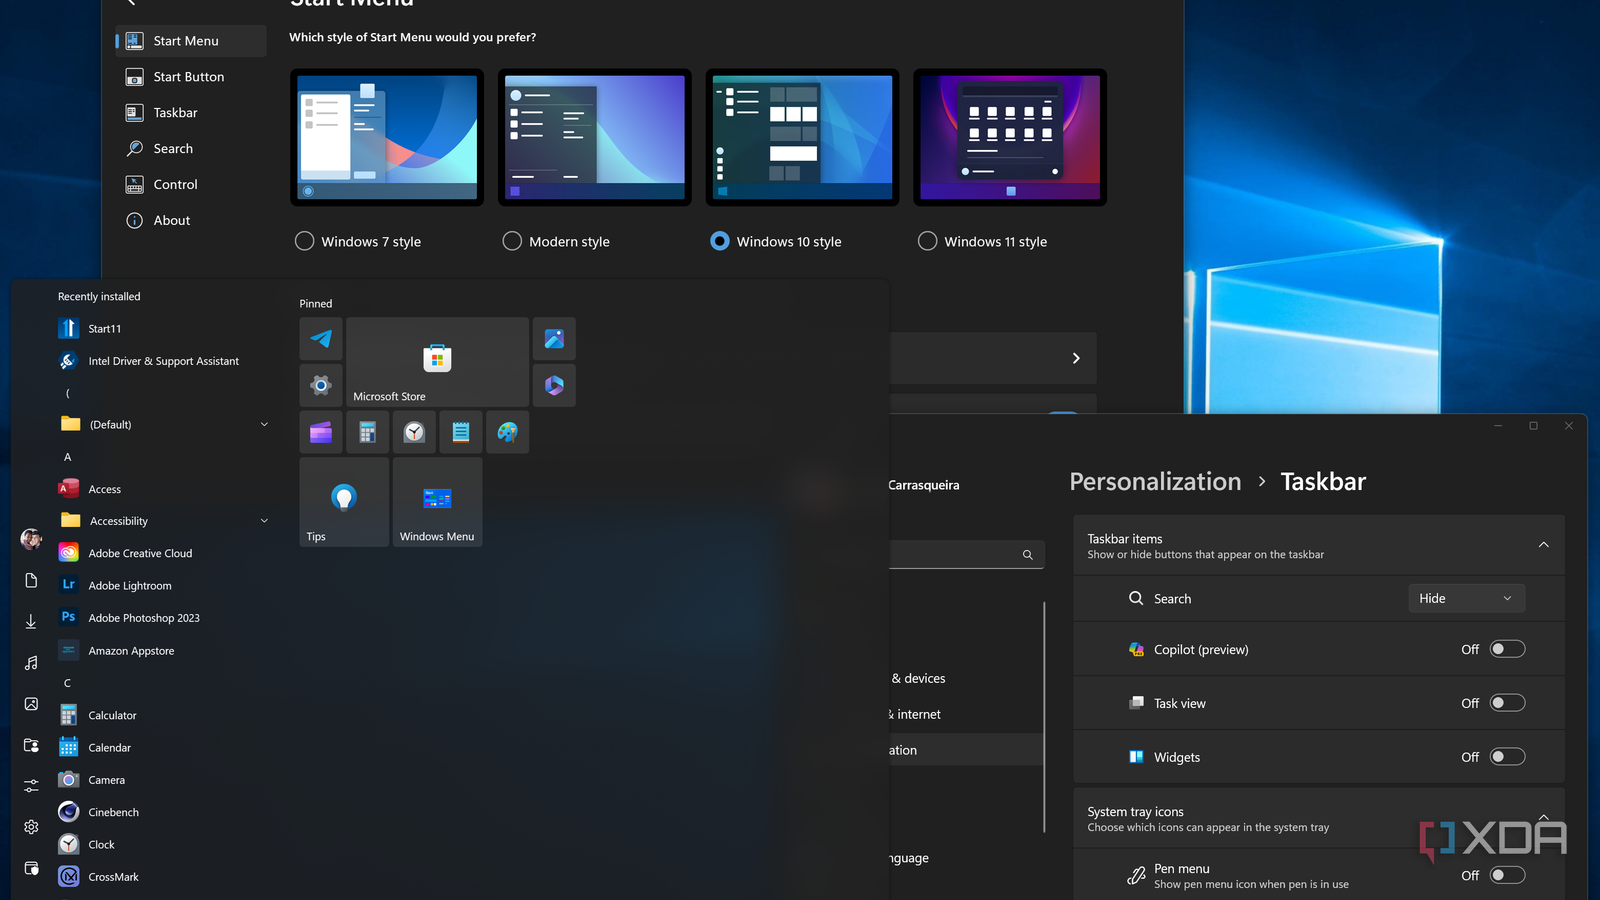Open Downloads from the Start menu side rail
Image resolution: width=1600 pixels, height=900 pixels.
point(30,621)
